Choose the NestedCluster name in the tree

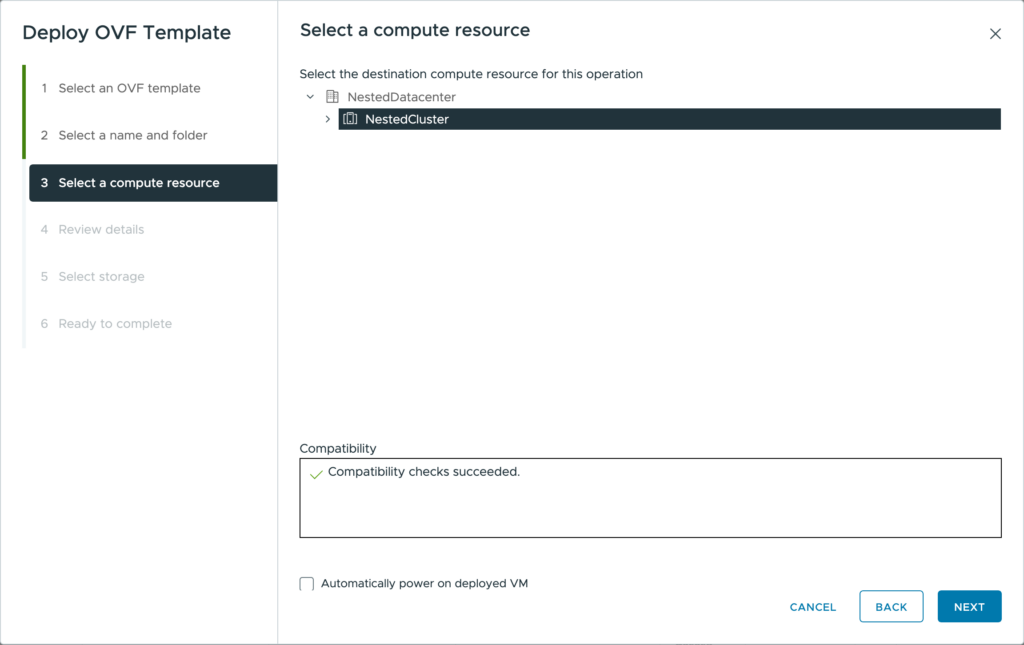[407, 119]
